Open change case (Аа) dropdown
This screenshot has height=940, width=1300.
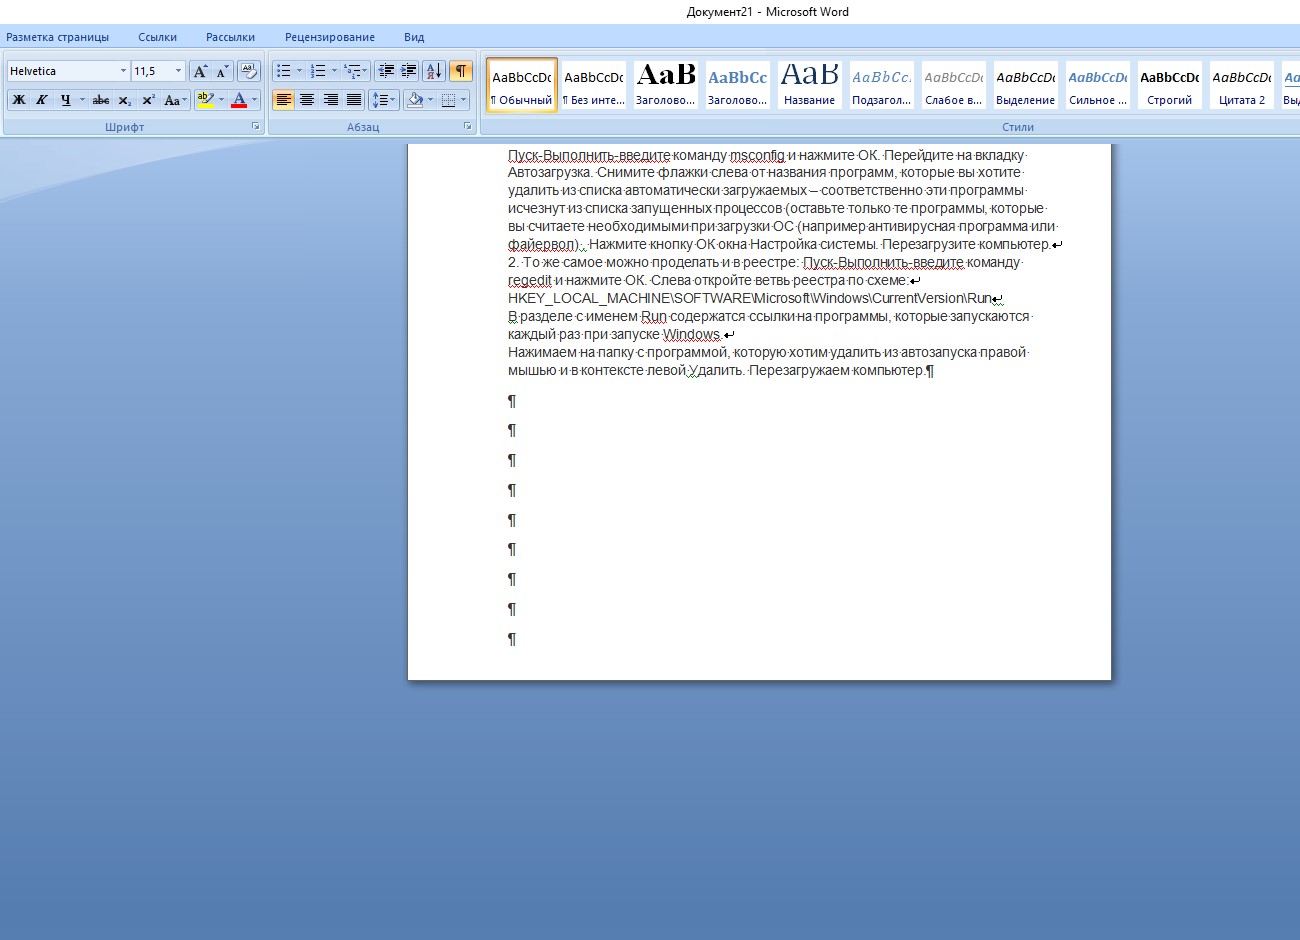175,100
